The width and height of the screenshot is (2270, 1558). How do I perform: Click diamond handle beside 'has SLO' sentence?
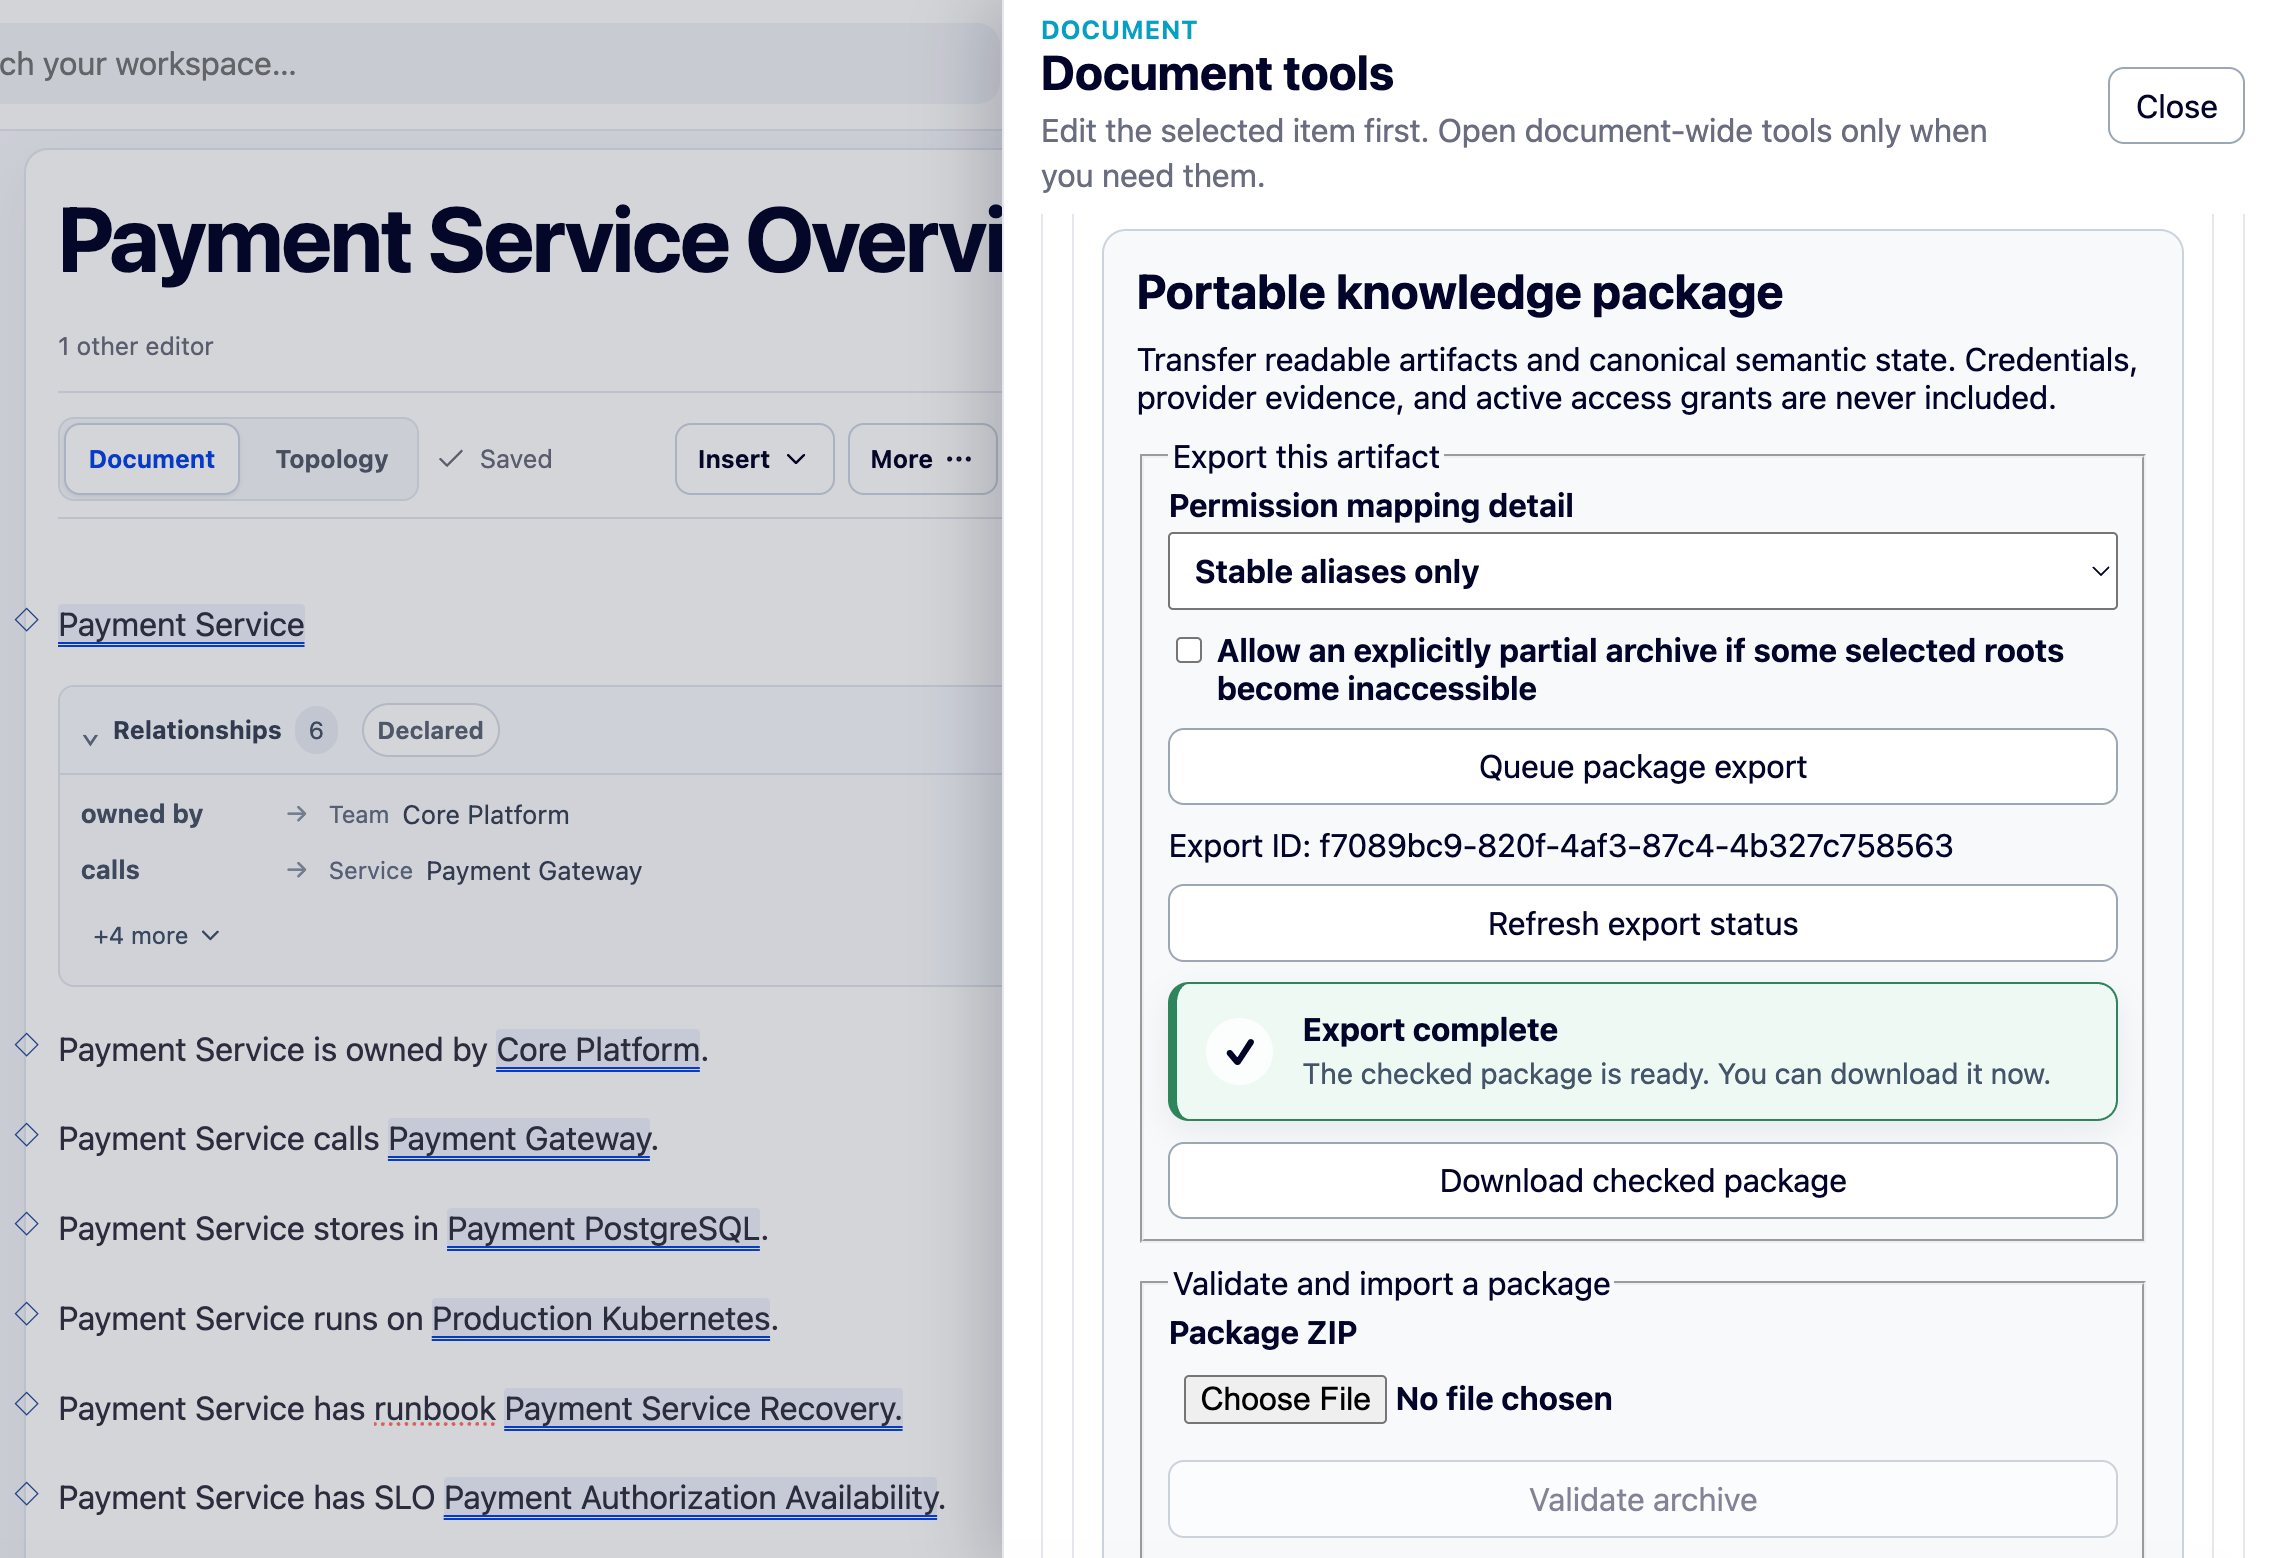click(x=27, y=1493)
